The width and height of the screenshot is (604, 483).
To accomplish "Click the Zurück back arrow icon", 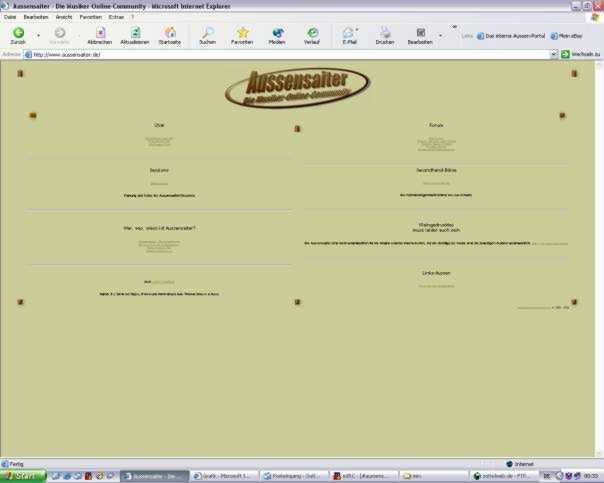I will (x=18, y=33).
